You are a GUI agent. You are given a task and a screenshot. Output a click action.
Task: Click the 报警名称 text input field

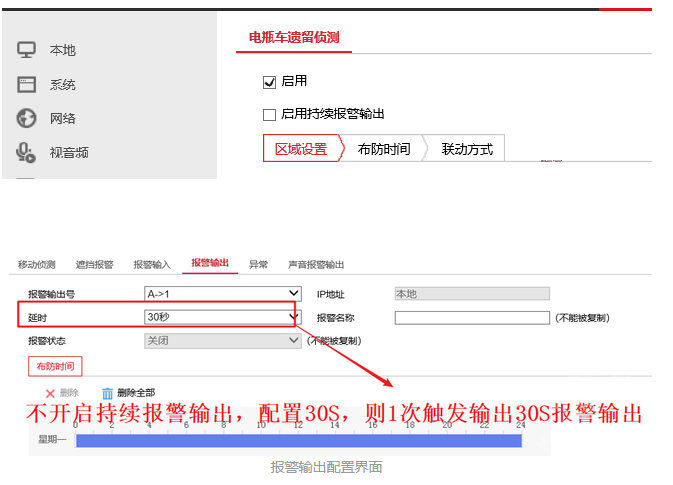point(472,318)
